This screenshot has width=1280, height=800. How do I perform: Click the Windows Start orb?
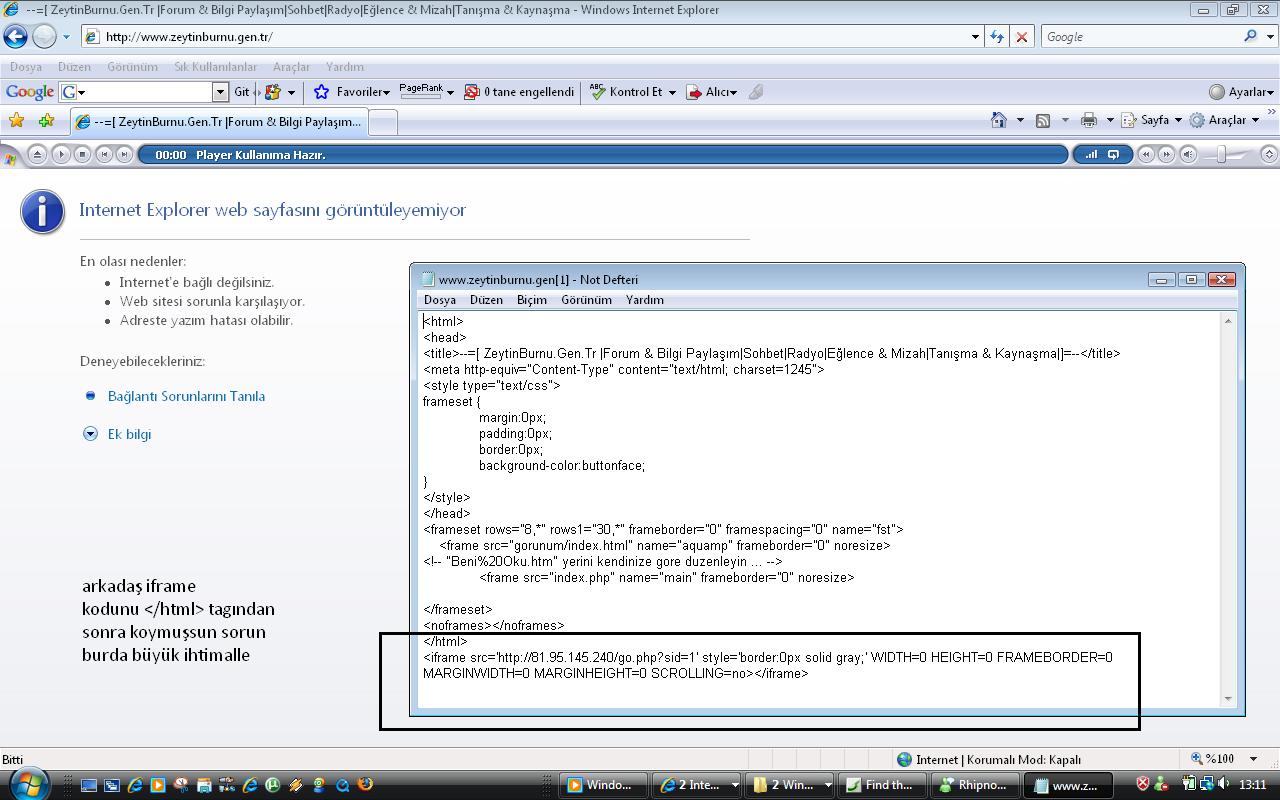[28, 783]
